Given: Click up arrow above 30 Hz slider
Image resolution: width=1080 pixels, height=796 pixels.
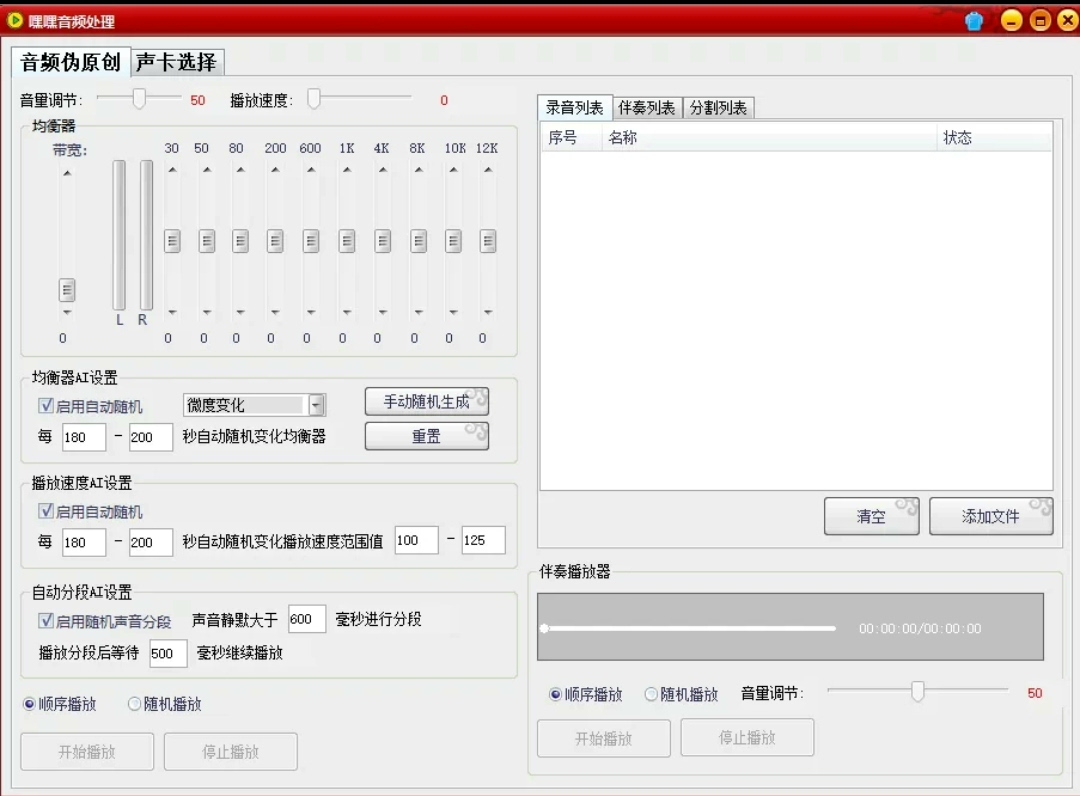Looking at the screenshot, I should (172, 169).
